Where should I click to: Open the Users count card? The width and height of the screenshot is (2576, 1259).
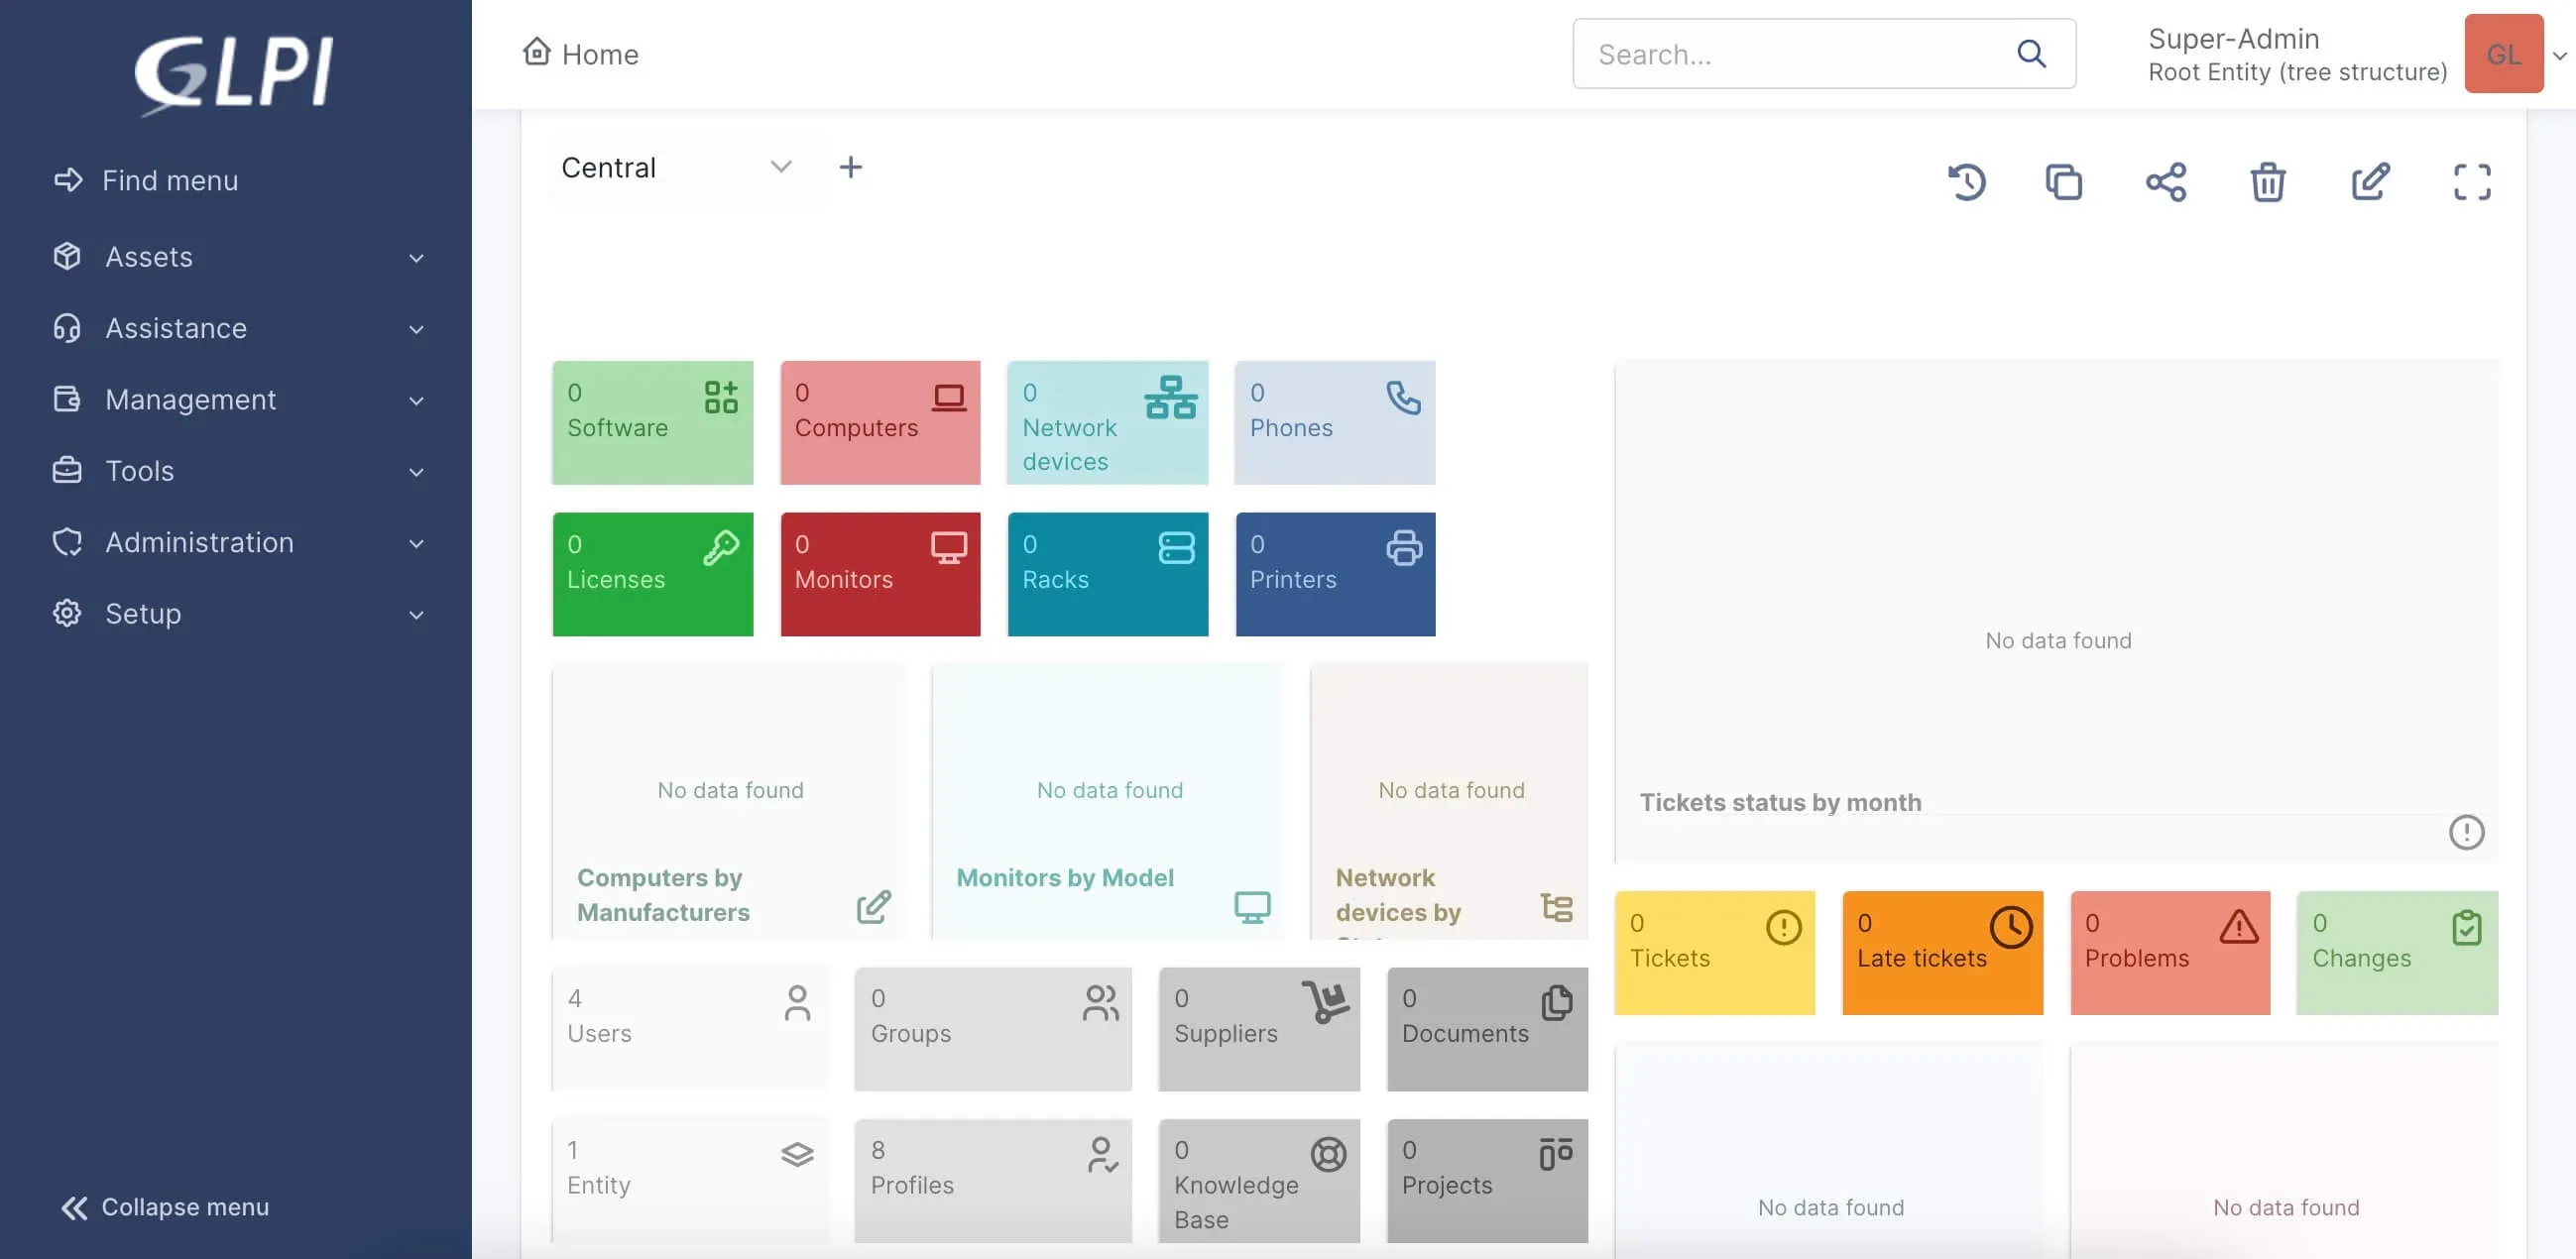pyautogui.click(x=690, y=1029)
